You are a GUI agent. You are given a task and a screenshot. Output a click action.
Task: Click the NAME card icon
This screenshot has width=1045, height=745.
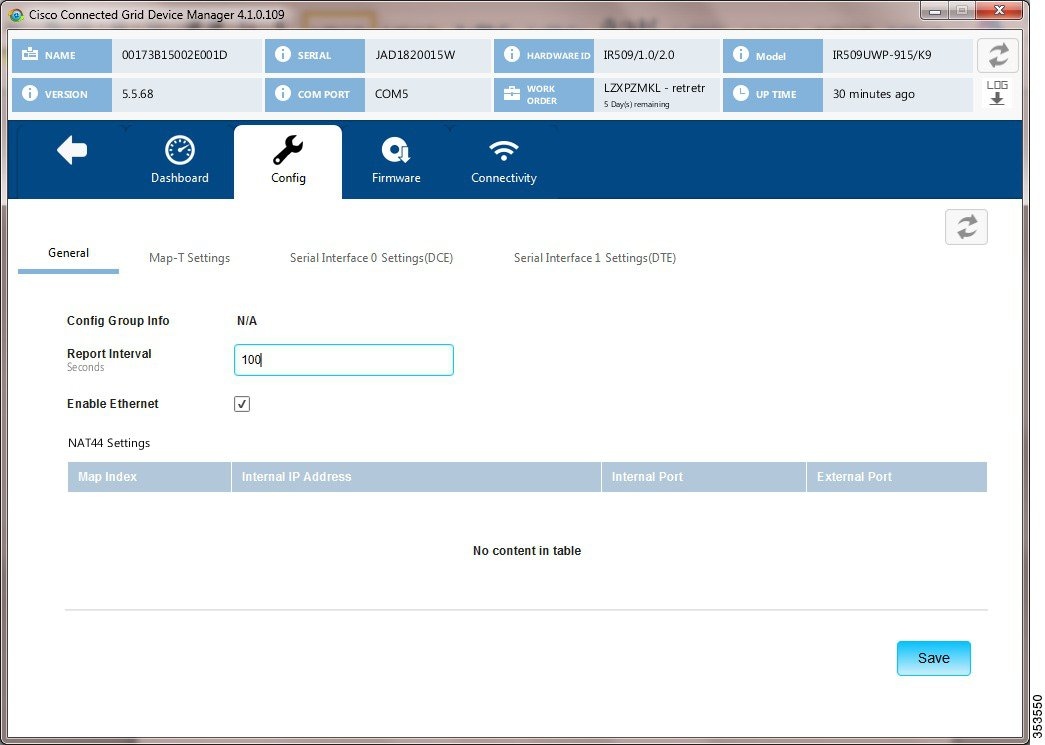click(x=30, y=55)
